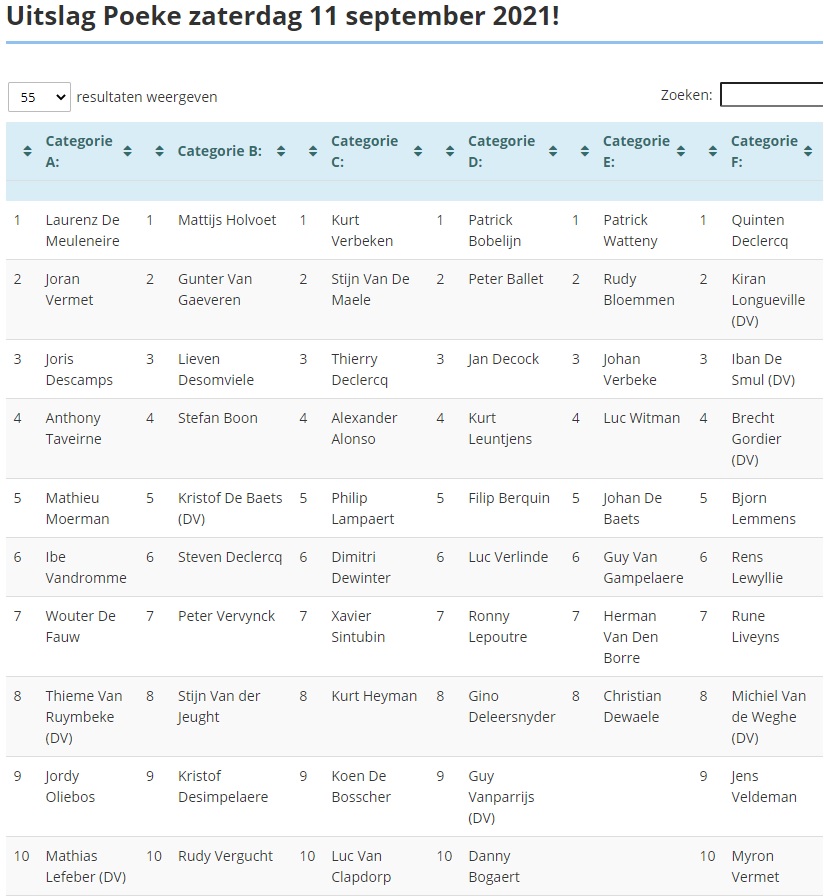The width and height of the screenshot is (824, 896).
Task: Select Iban De Smul (DV) in Categorie F
Action: [x=763, y=369]
